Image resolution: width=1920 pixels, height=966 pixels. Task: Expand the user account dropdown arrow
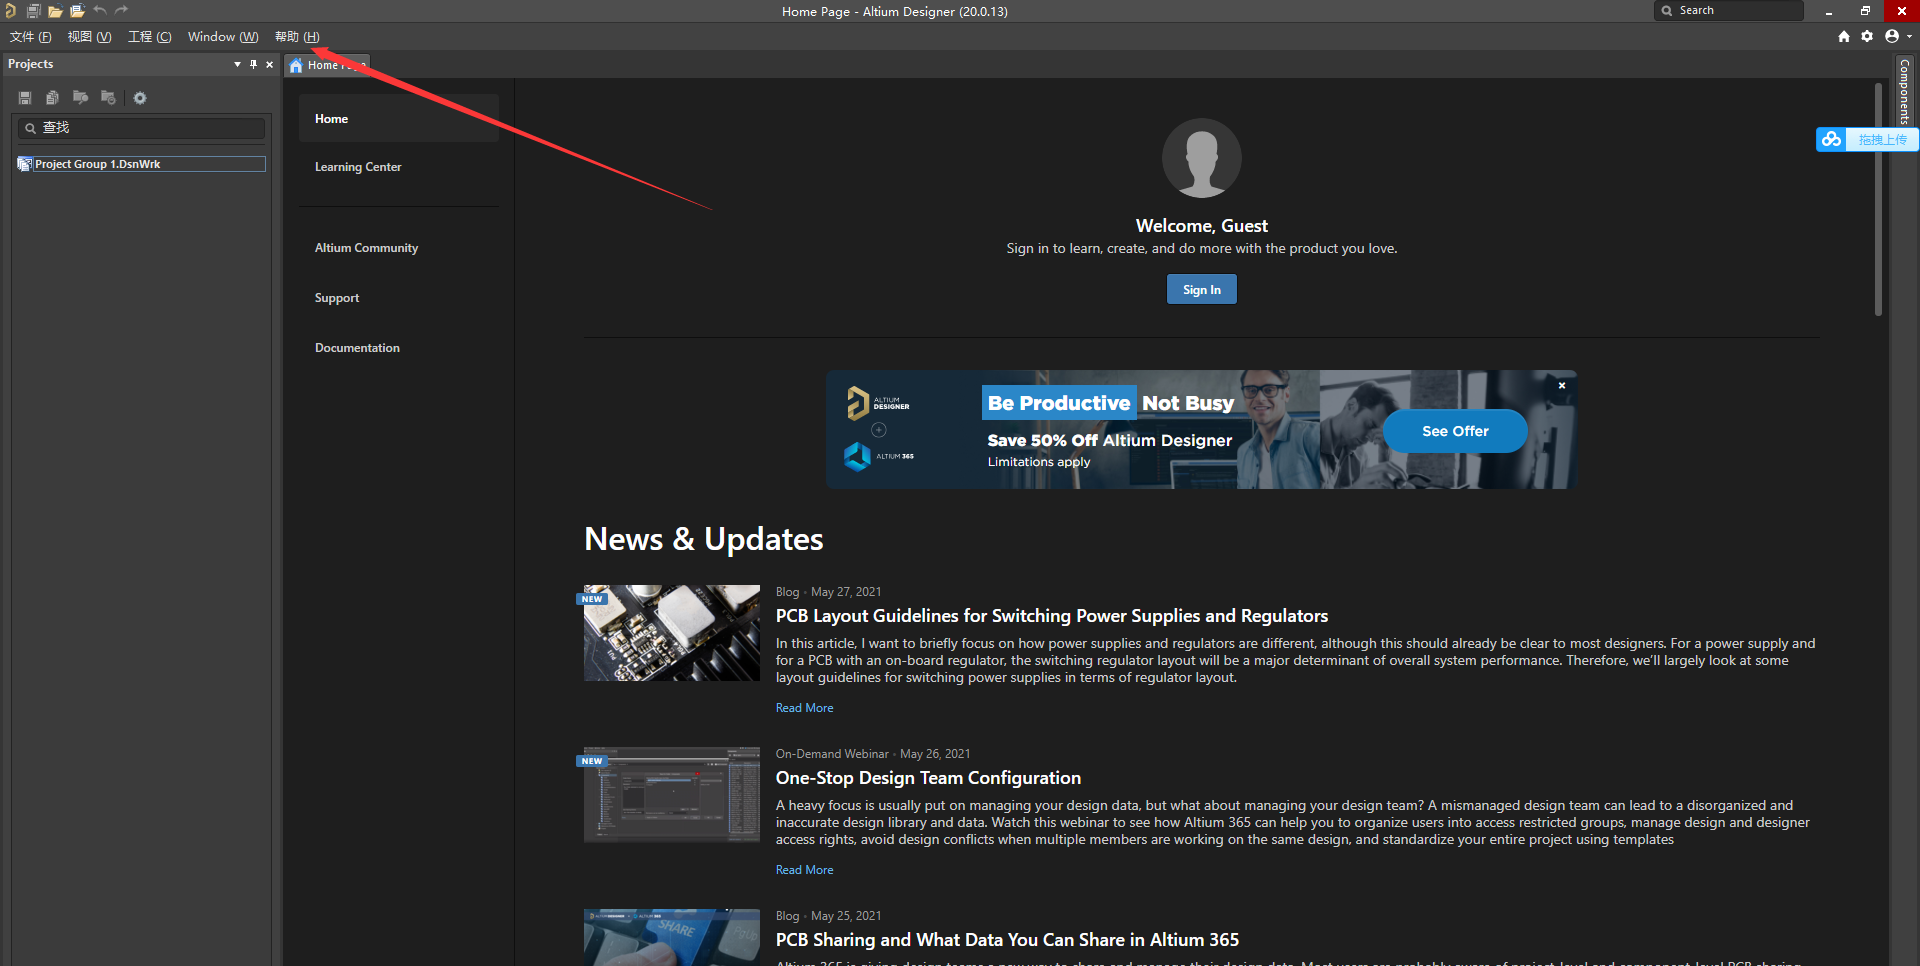[x=1909, y=36]
